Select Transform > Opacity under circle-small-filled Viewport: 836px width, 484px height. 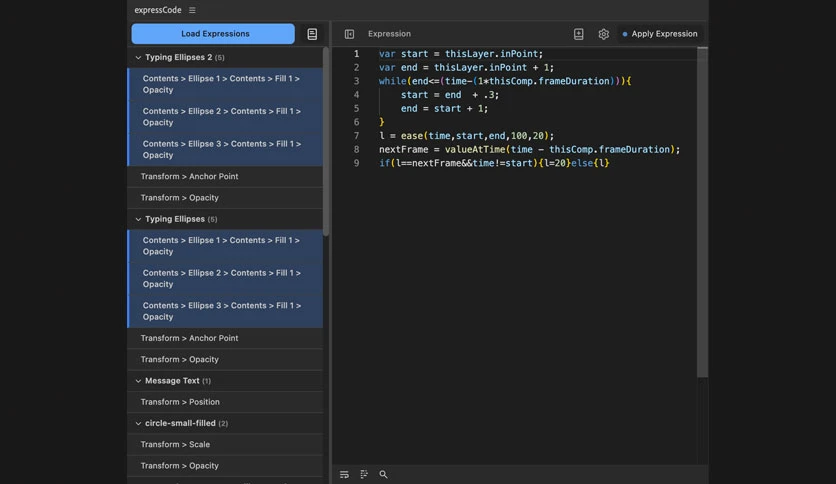tap(225, 466)
